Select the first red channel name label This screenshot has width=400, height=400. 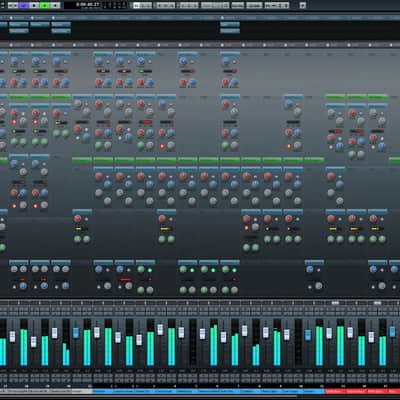335,391
